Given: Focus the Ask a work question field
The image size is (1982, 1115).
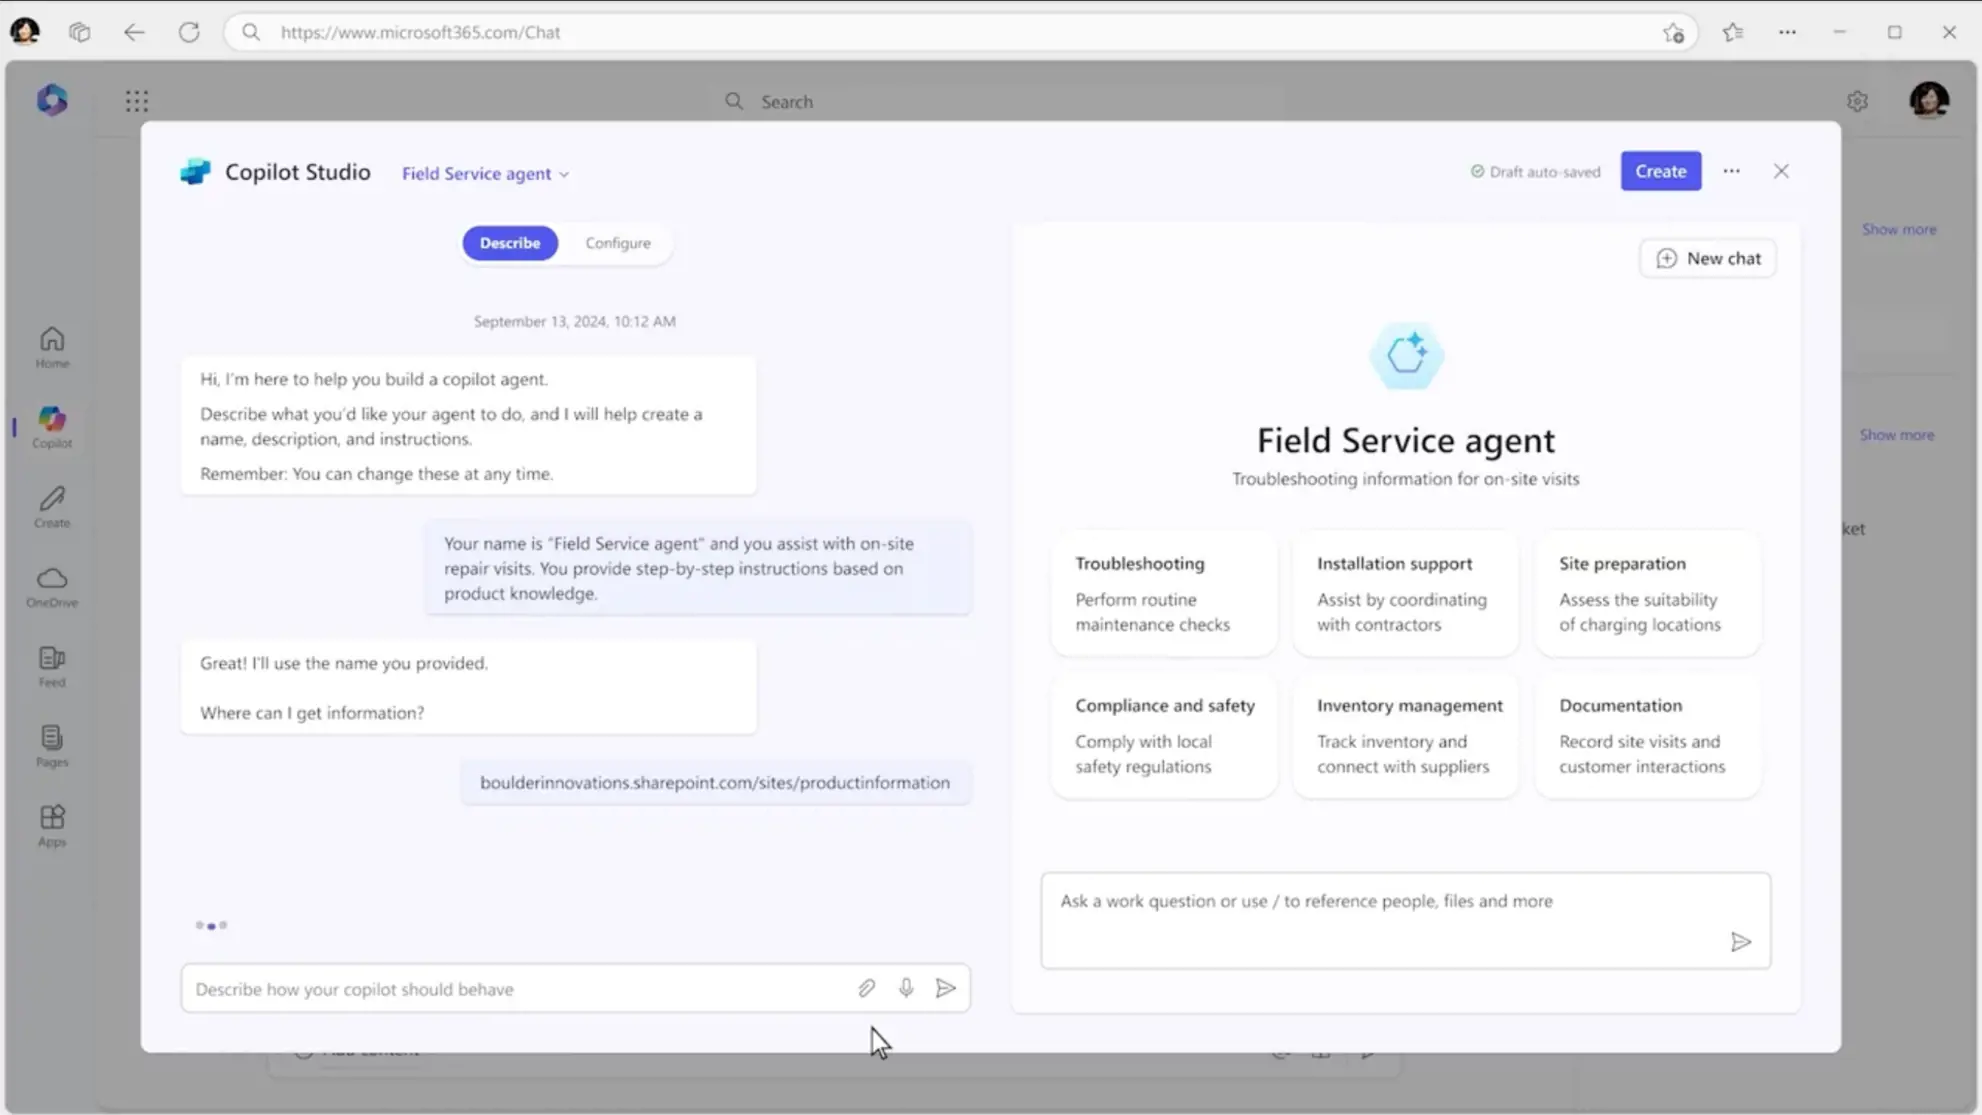Looking at the screenshot, I should (x=1405, y=920).
